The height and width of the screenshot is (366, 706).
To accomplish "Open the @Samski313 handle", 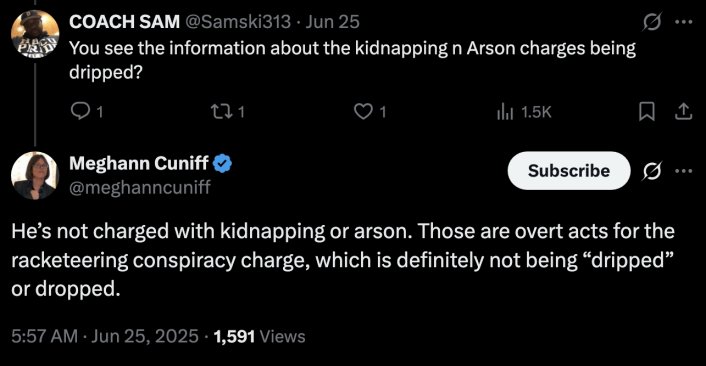I will (238, 22).
